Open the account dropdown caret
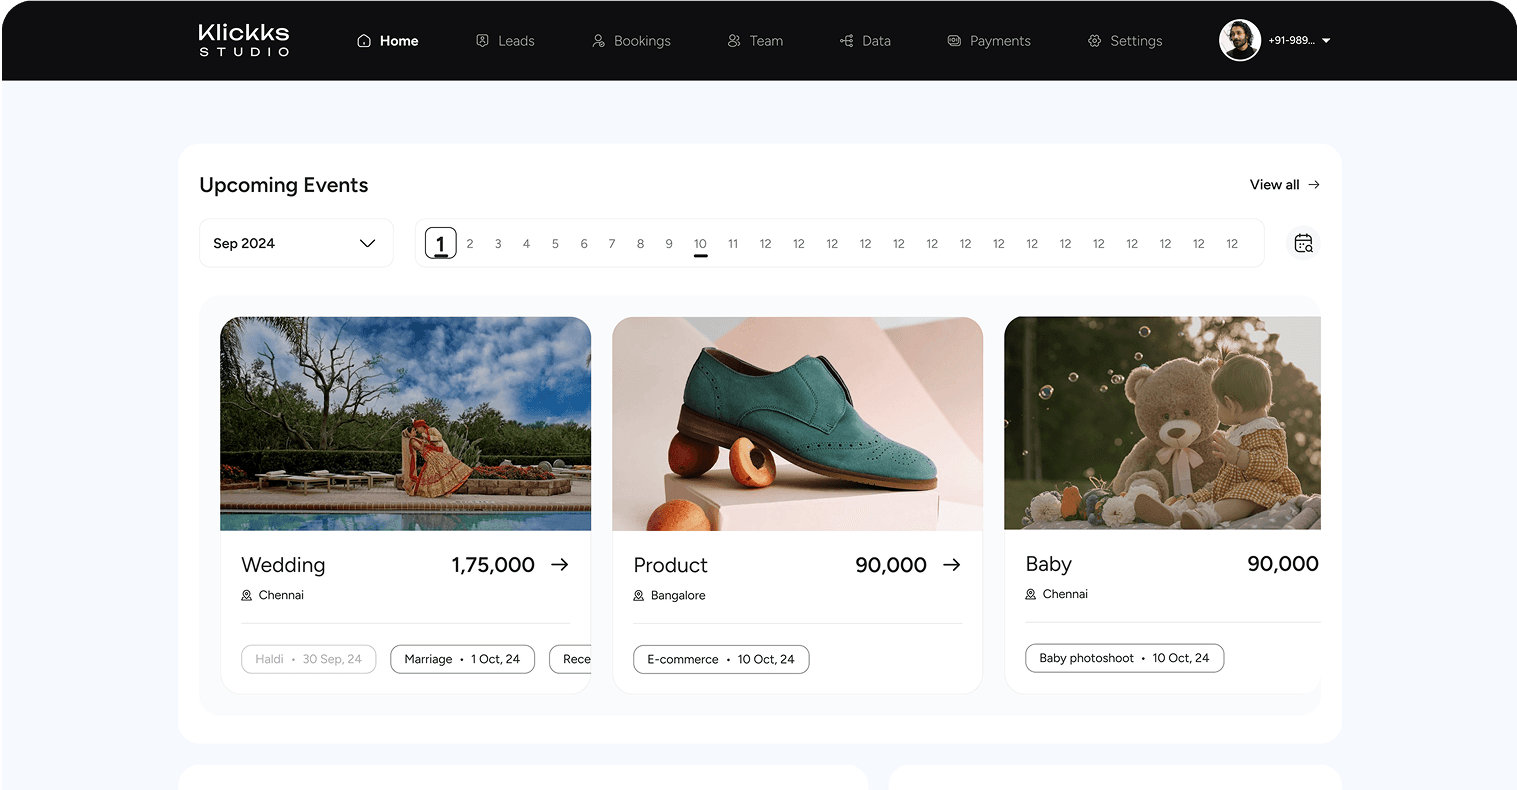This screenshot has height=790, width=1517. tap(1326, 41)
